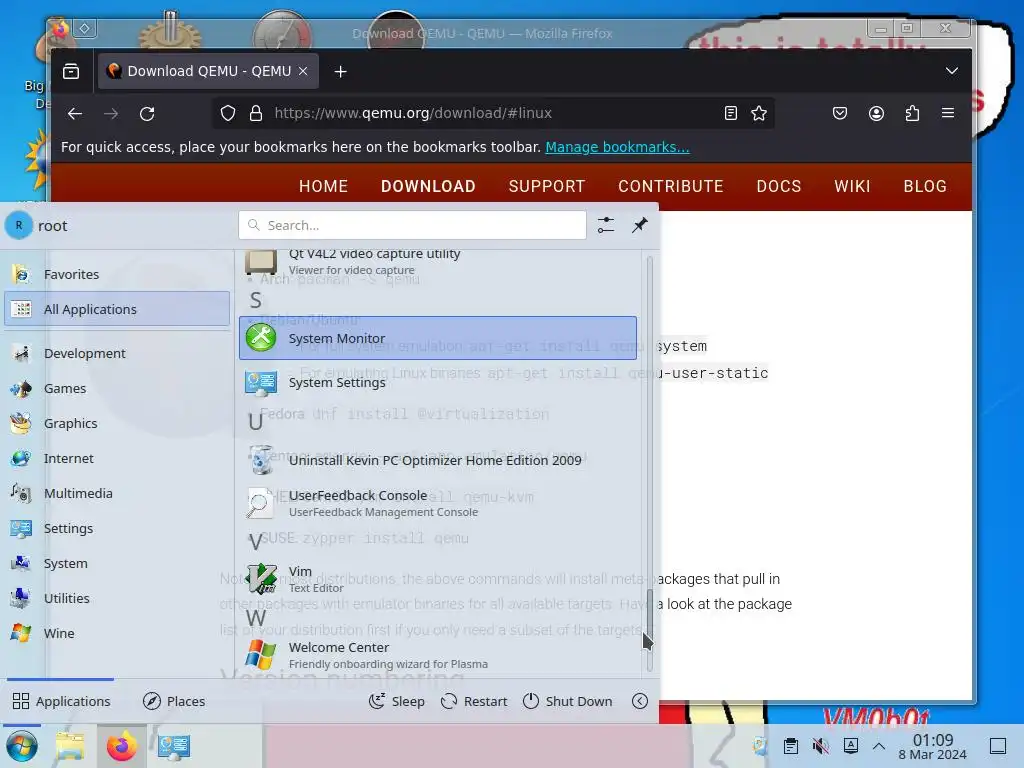Click the taskbar Start orb button
The image size is (1024, 768).
coord(22,746)
